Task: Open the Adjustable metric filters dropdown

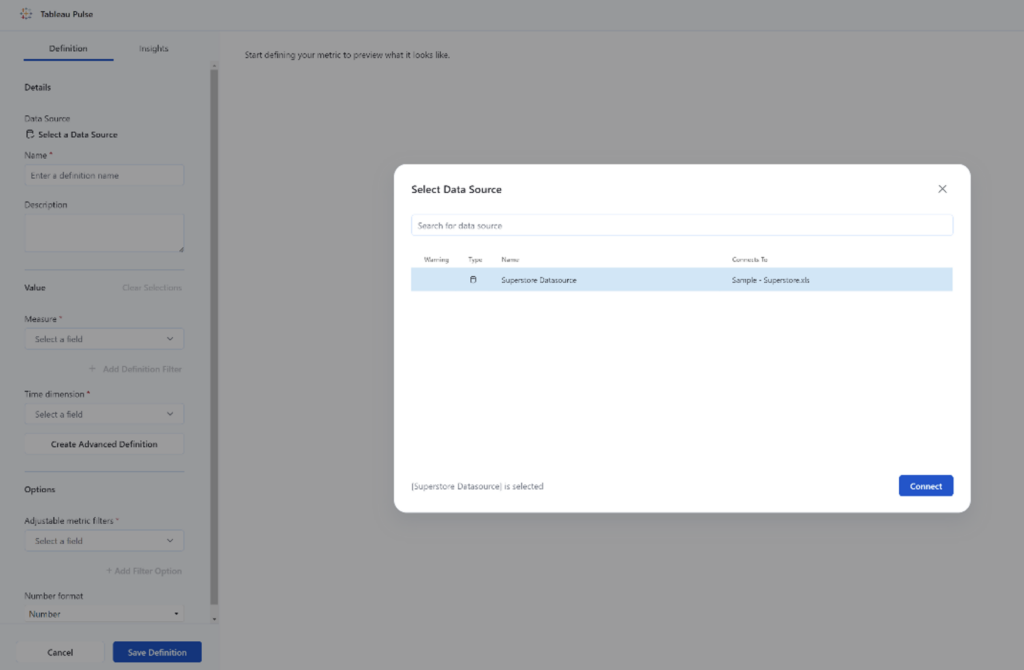Action: coord(104,540)
